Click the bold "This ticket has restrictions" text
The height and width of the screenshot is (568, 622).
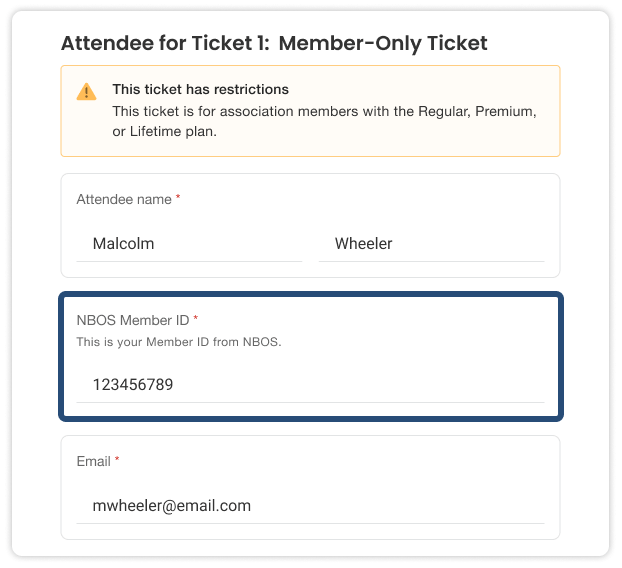click(x=200, y=89)
